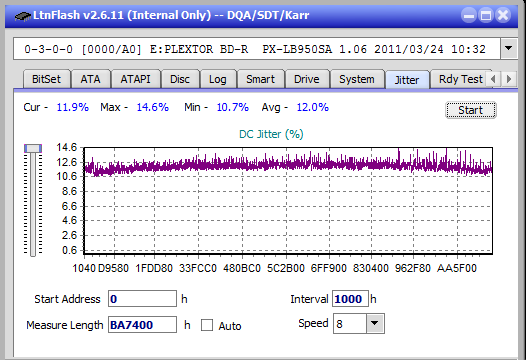This screenshot has height=360, width=526.
Task: Enable the Auto checkbox
Action: click(207, 325)
